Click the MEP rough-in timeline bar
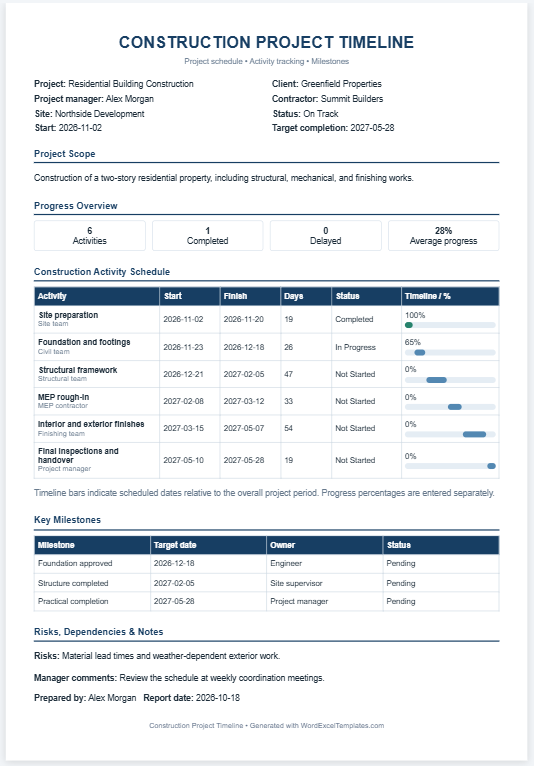Image resolution: width=534 pixels, height=766 pixels. click(455, 406)
